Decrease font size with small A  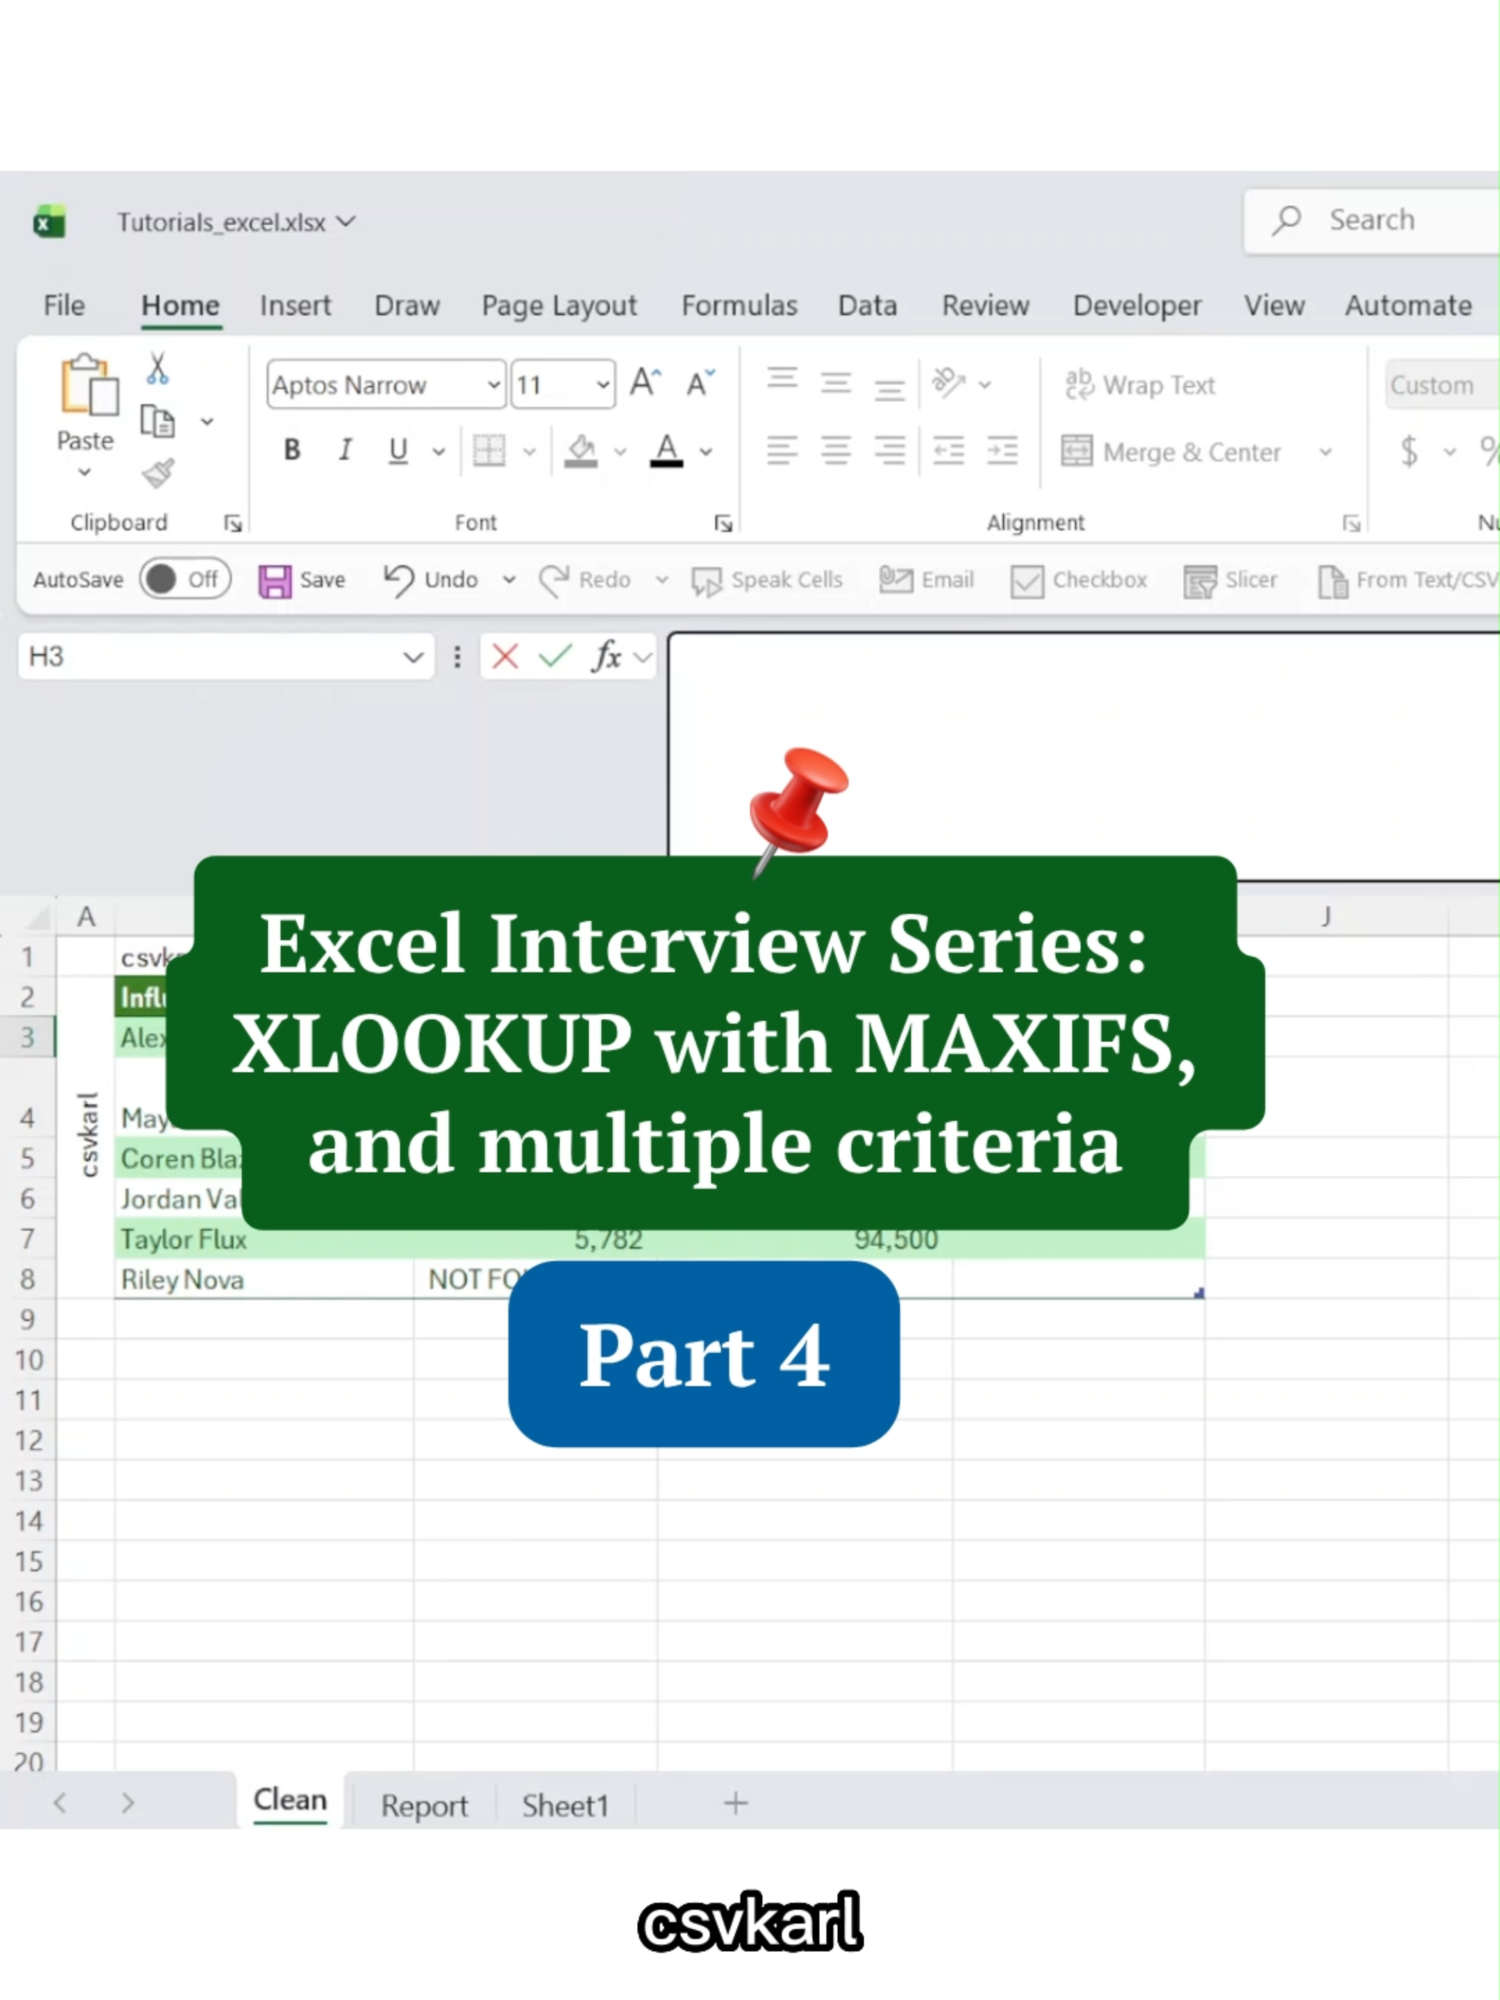click(x=700, y=383)
